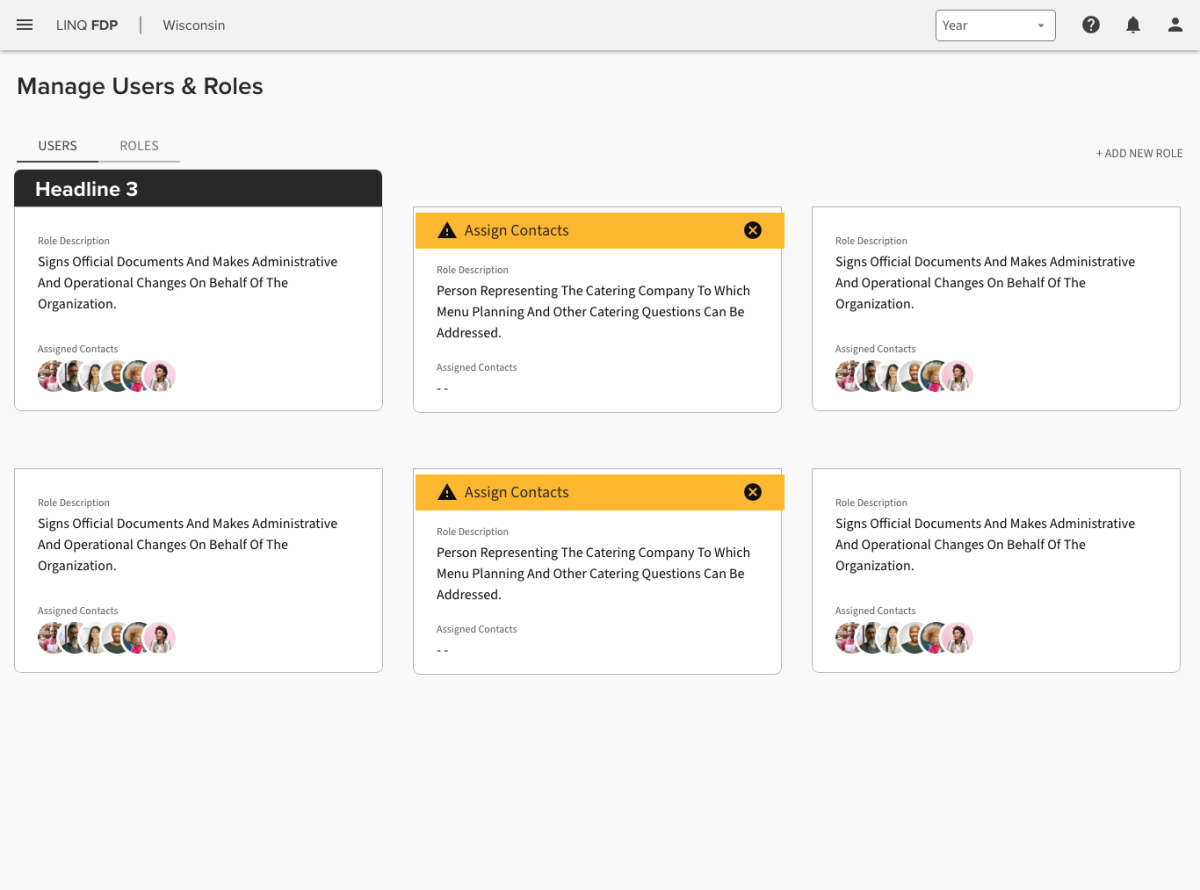Click pink avatar in Headline 3 card

pyautogui.click(x=160, y=376)
